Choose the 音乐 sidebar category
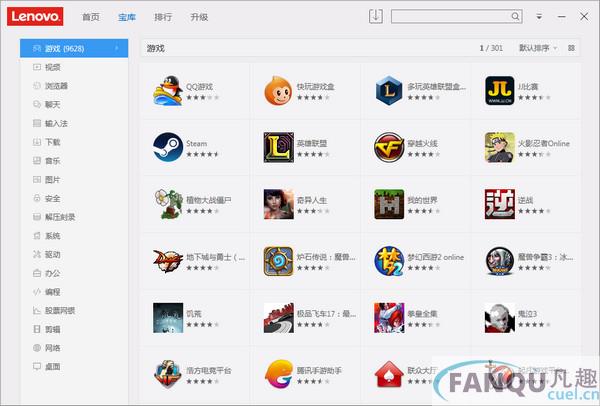600x406 pixels. click(74, 161)
